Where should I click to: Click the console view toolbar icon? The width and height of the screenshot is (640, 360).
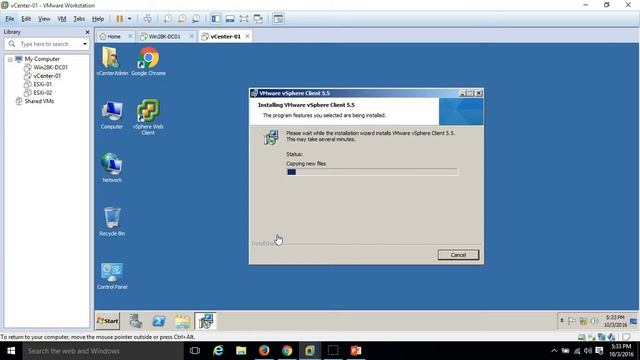(278, 19)
